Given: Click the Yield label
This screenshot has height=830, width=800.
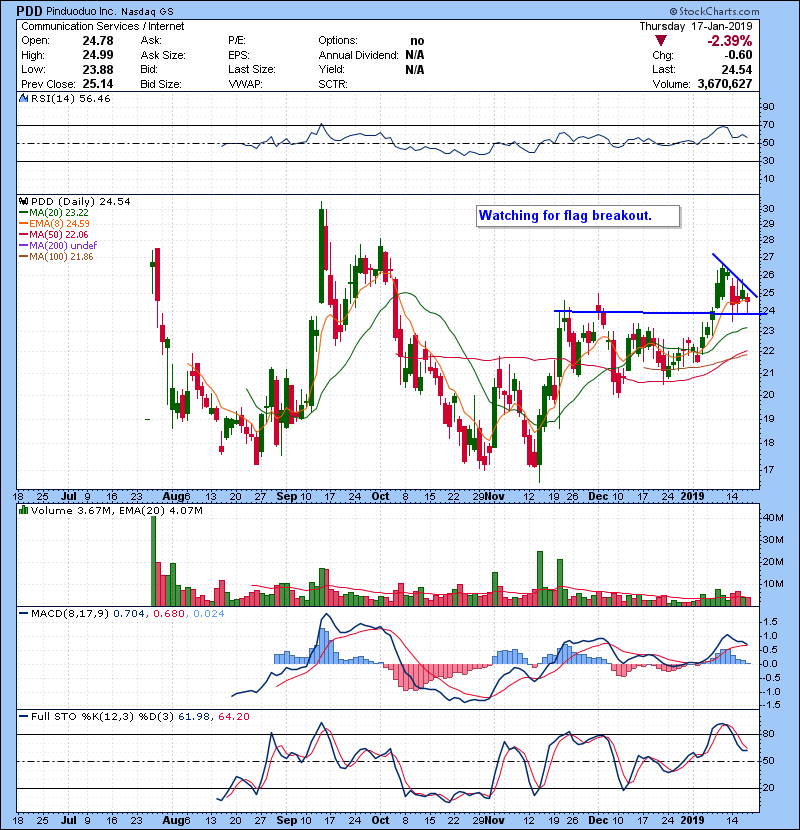Looking at the screenshot, I should click(x=331, y=69).
